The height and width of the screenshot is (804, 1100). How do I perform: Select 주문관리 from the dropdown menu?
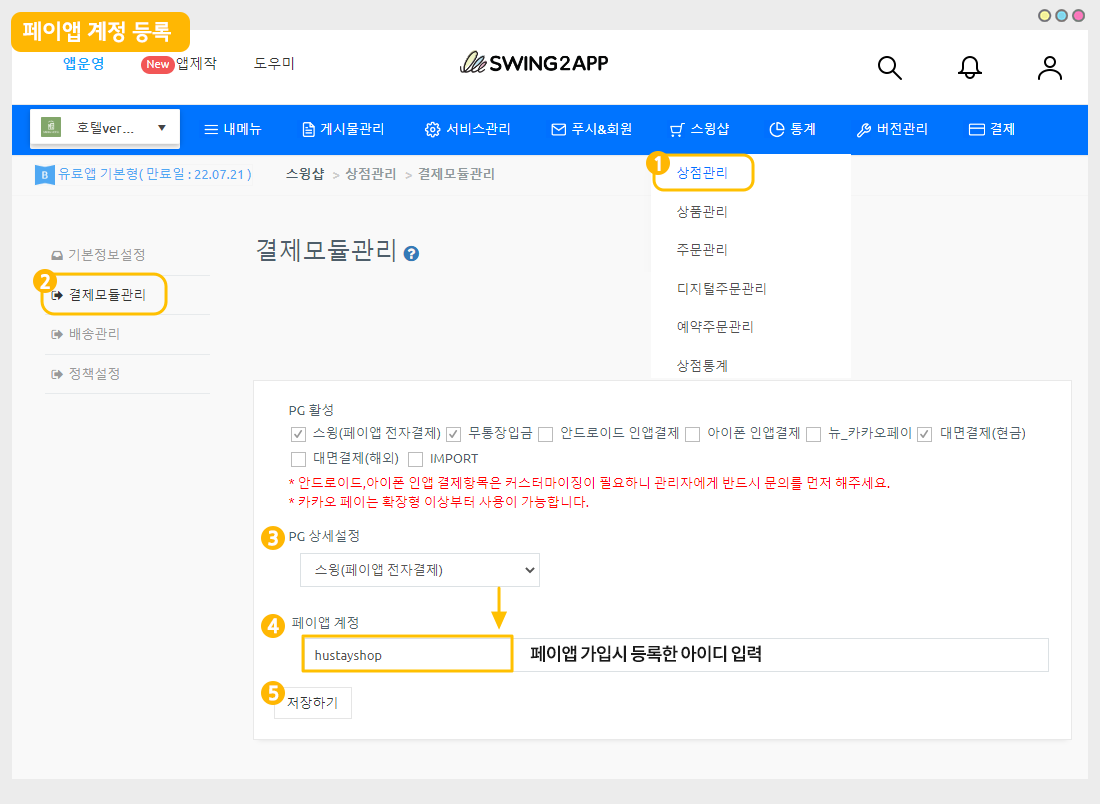(x=702, y=250)
